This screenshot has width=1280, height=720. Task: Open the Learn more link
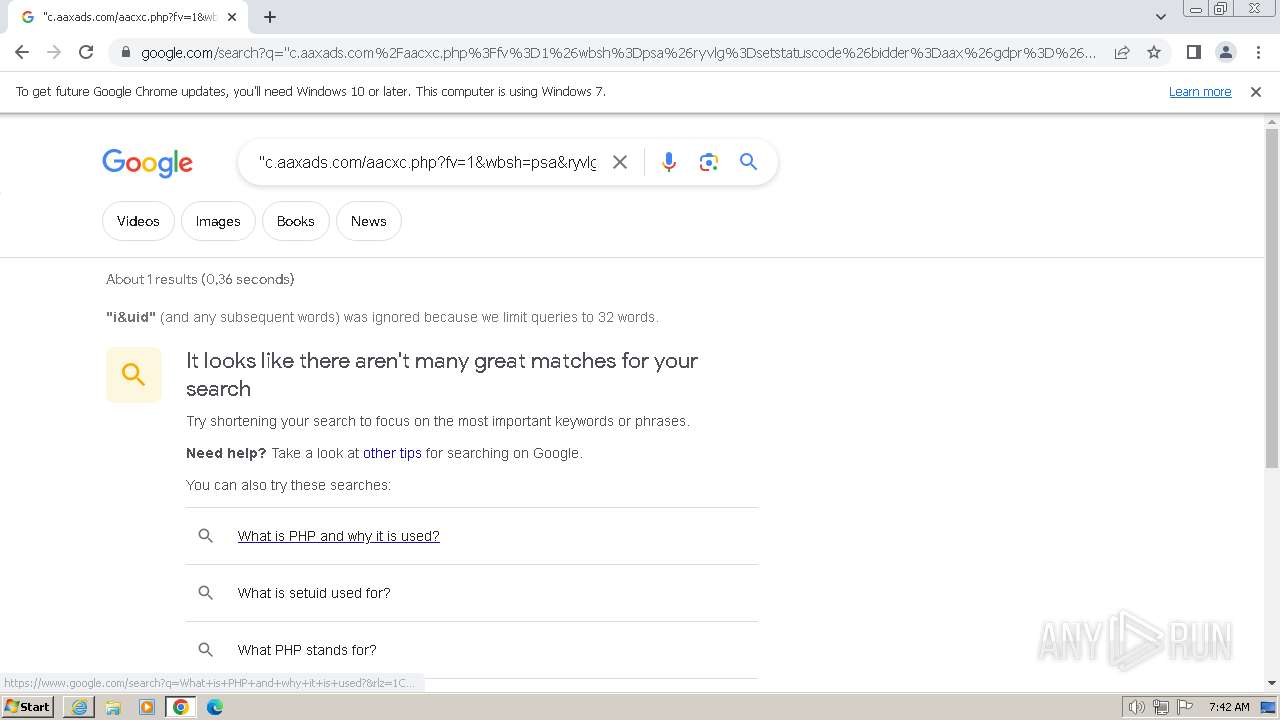point(1200,91)
